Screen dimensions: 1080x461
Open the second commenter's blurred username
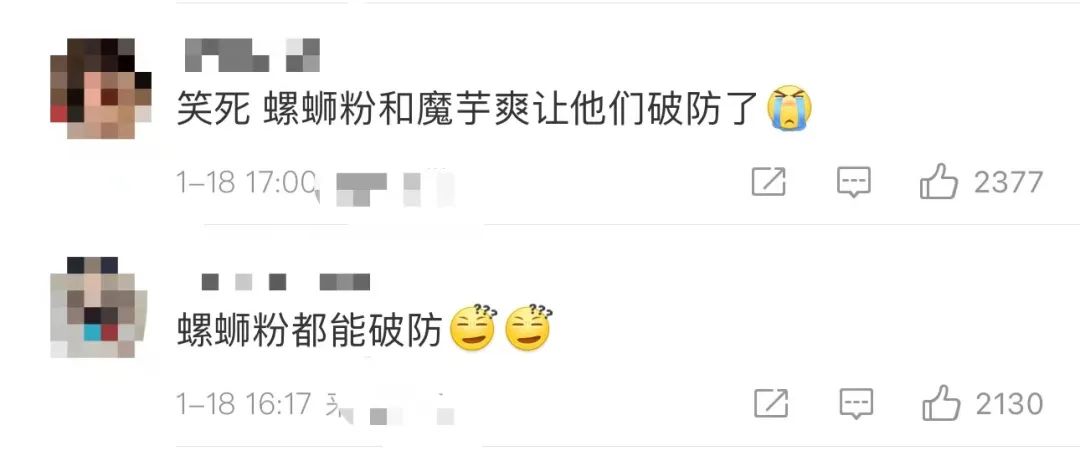coord(286,282)
